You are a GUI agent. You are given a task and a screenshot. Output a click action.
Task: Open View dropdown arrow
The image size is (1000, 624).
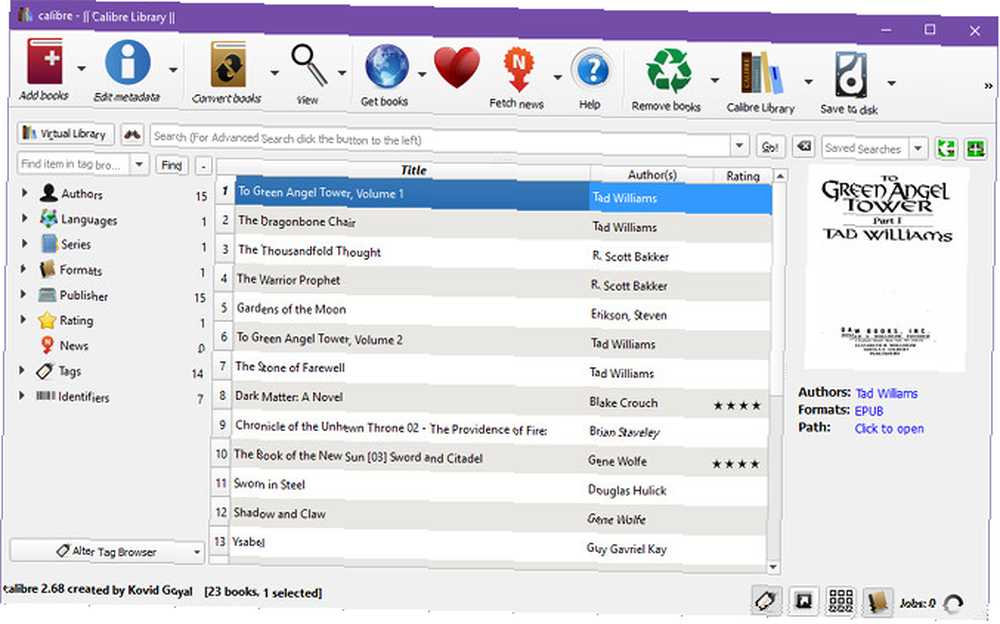(342, 73)
